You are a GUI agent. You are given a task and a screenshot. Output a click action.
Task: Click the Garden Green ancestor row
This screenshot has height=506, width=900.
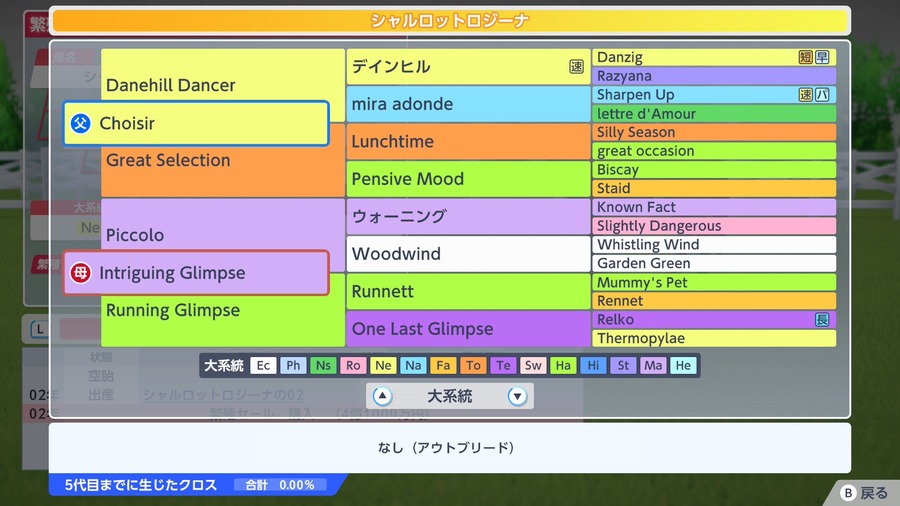coord(714,263)
